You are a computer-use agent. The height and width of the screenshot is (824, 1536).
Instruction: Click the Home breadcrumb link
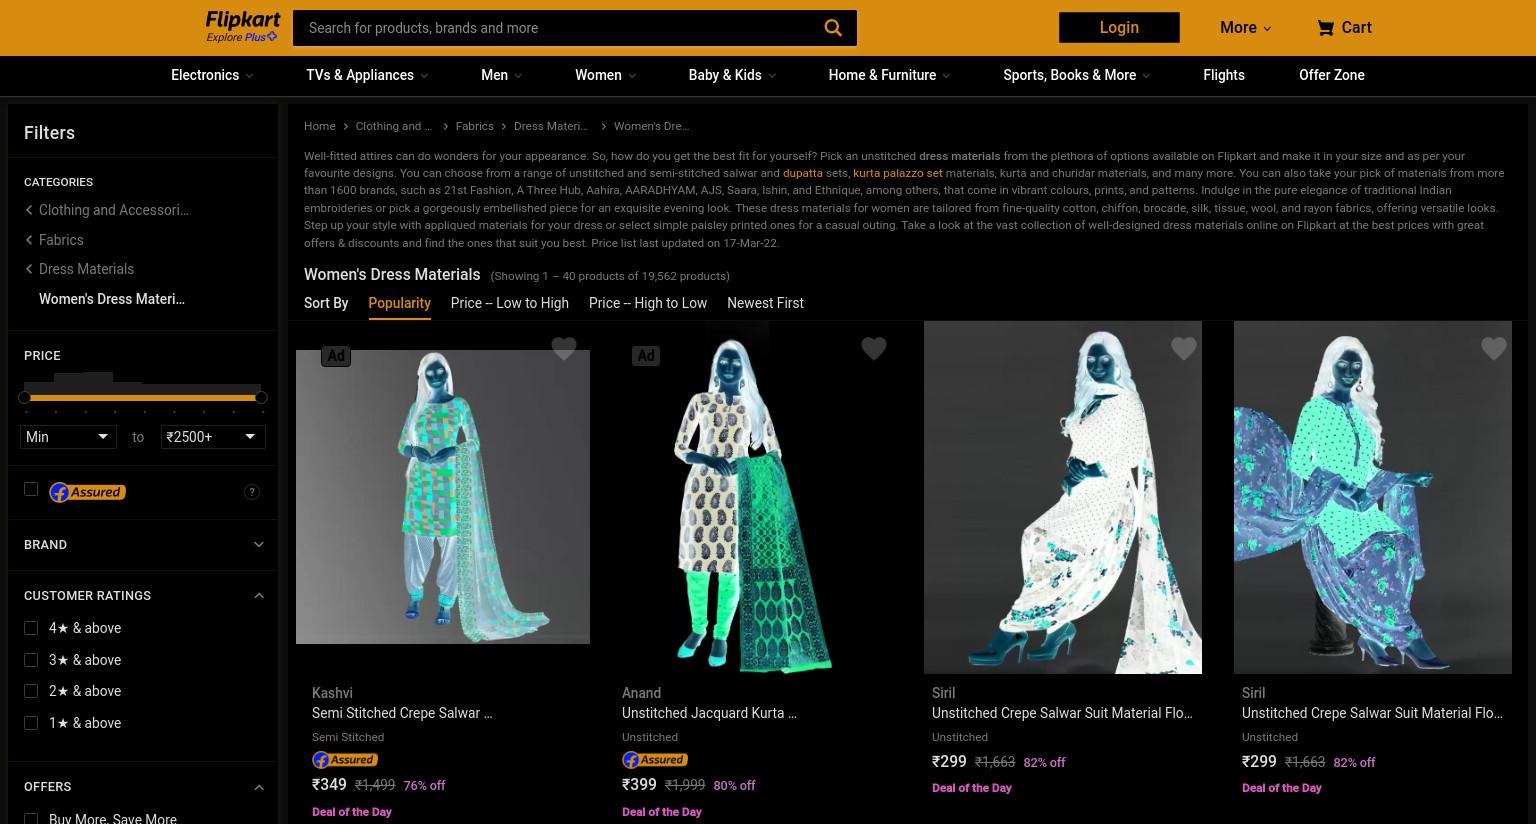pyautogui.click(x=320, y=126)
